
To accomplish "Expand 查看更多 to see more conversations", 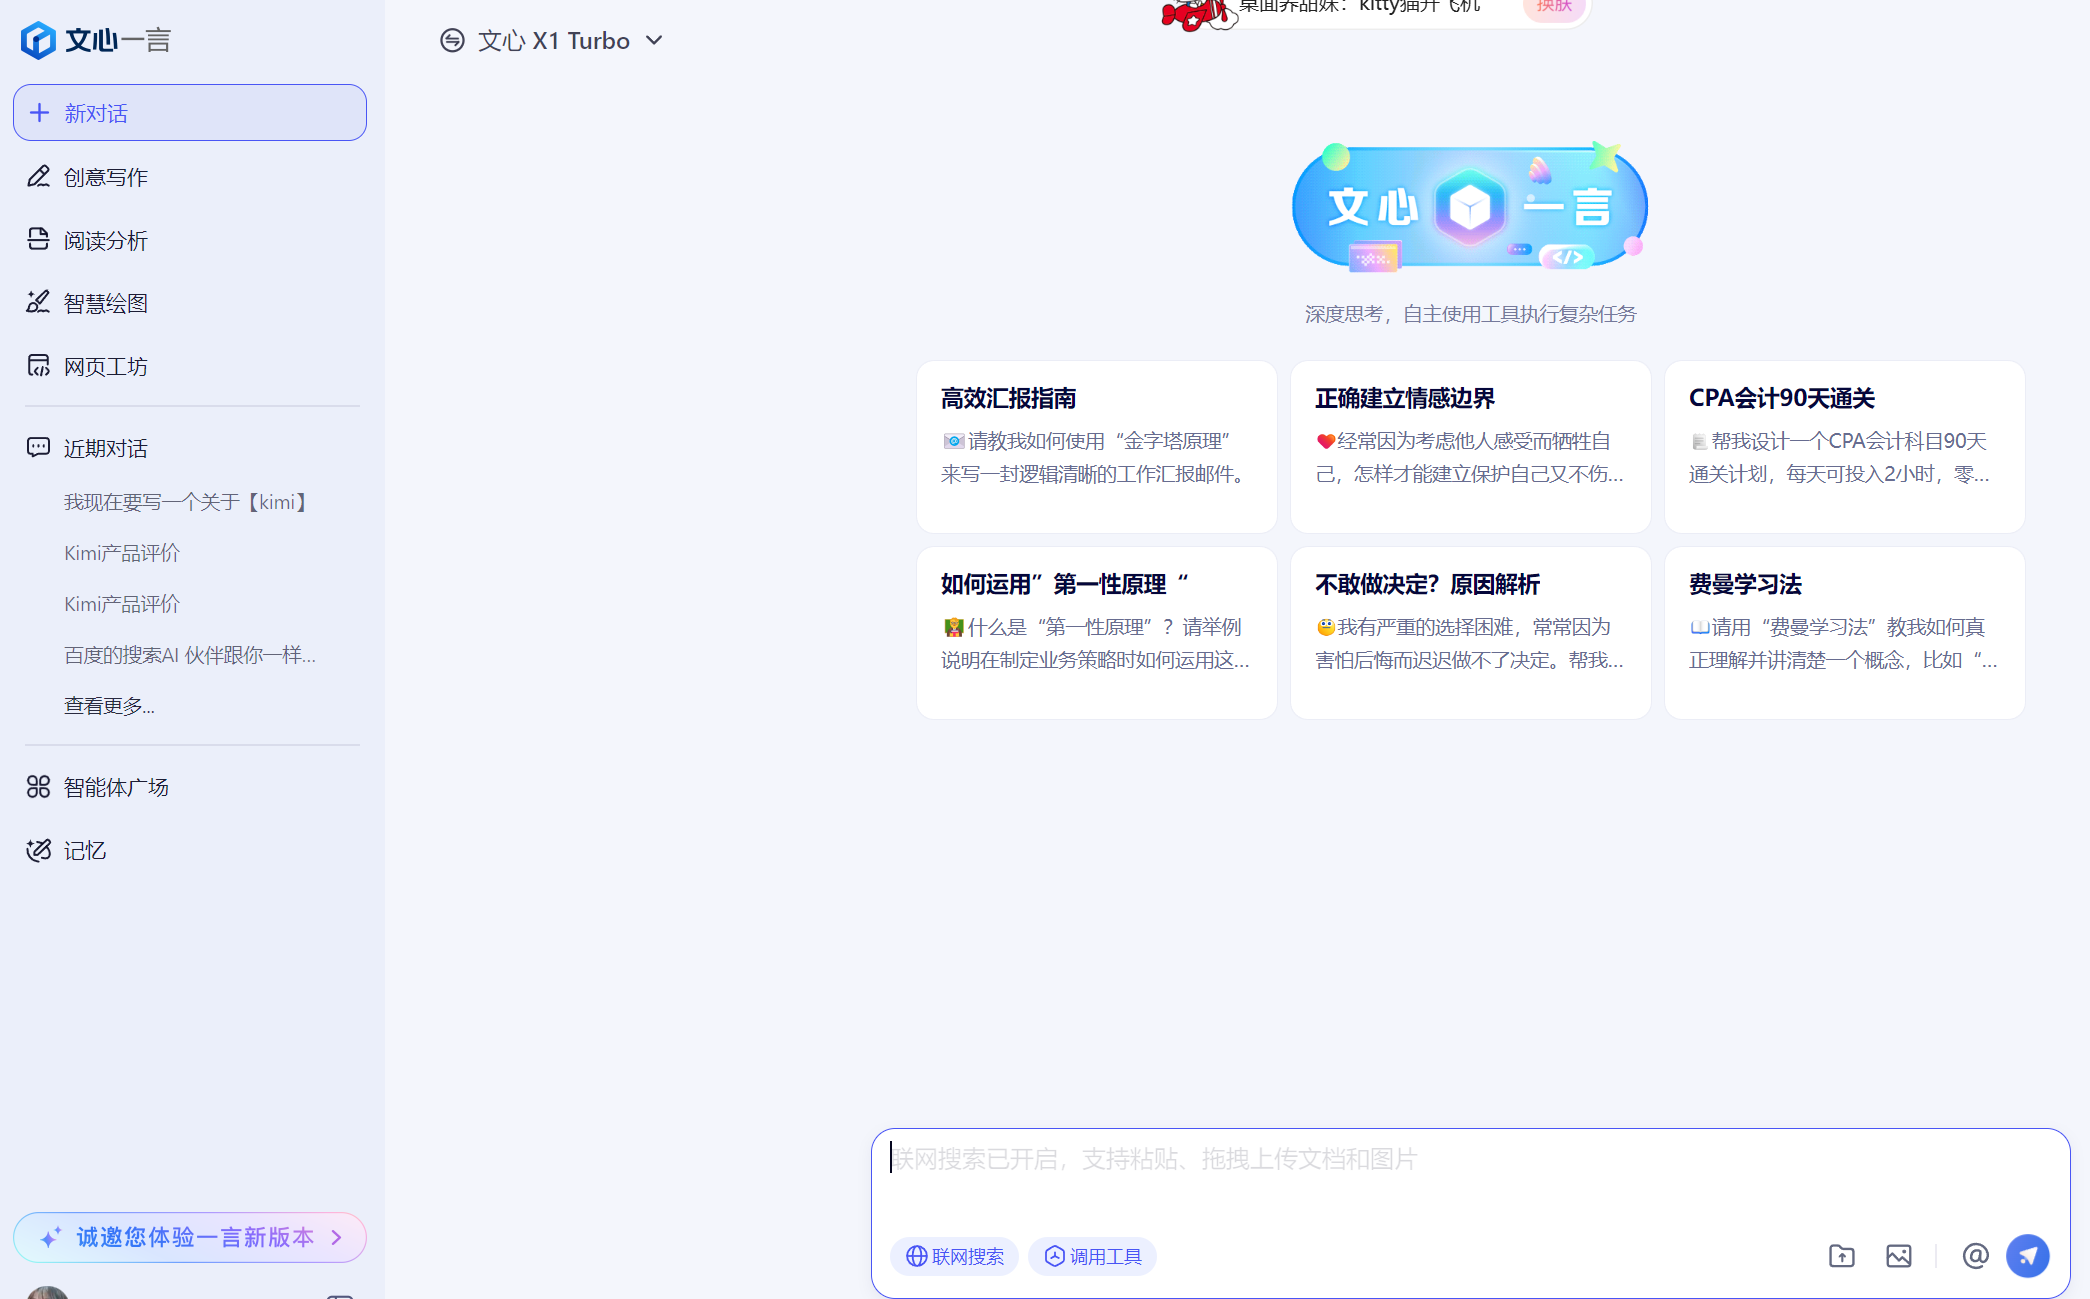I will tap(109, 706).
